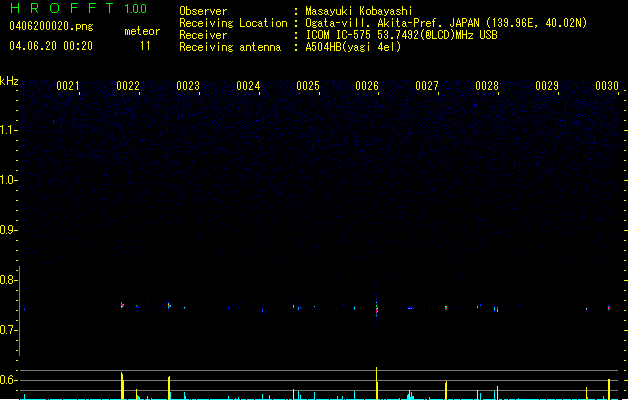Screen dimensions: 629x400
Task: Click the 1.1 kHz axis label
Action: tap(9, 130)
